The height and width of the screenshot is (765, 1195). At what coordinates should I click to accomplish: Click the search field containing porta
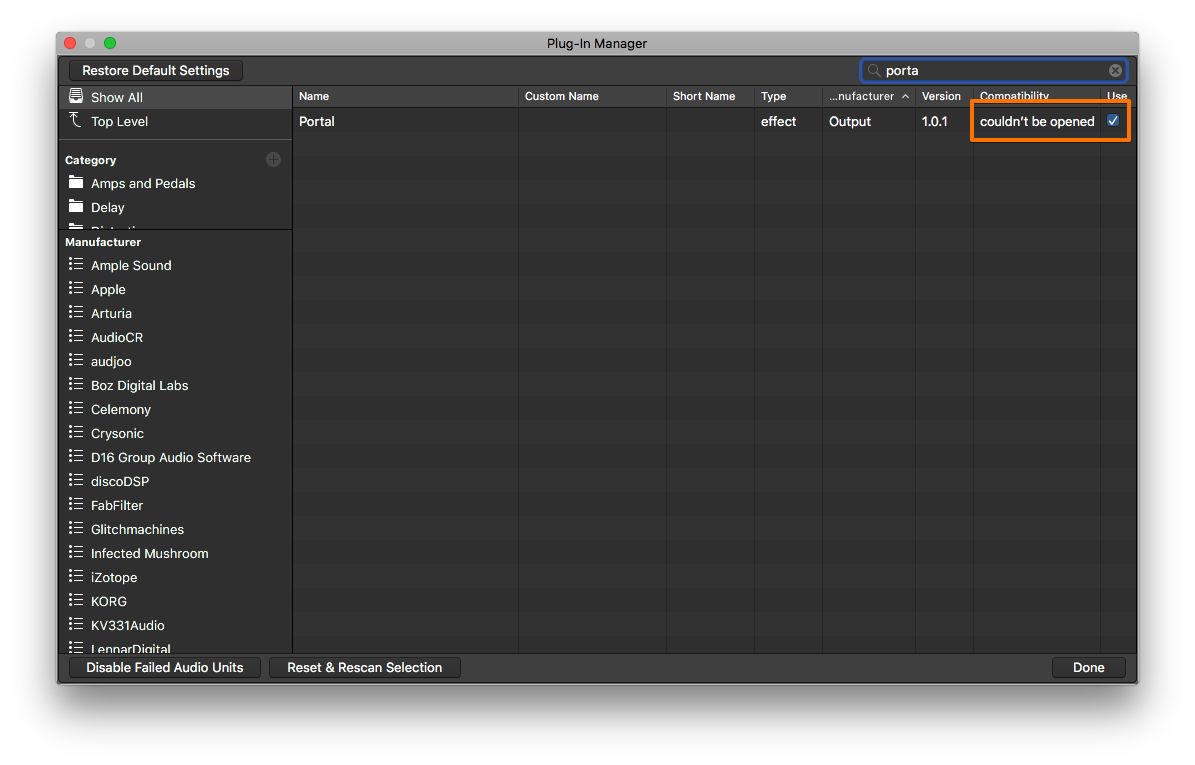994,70
